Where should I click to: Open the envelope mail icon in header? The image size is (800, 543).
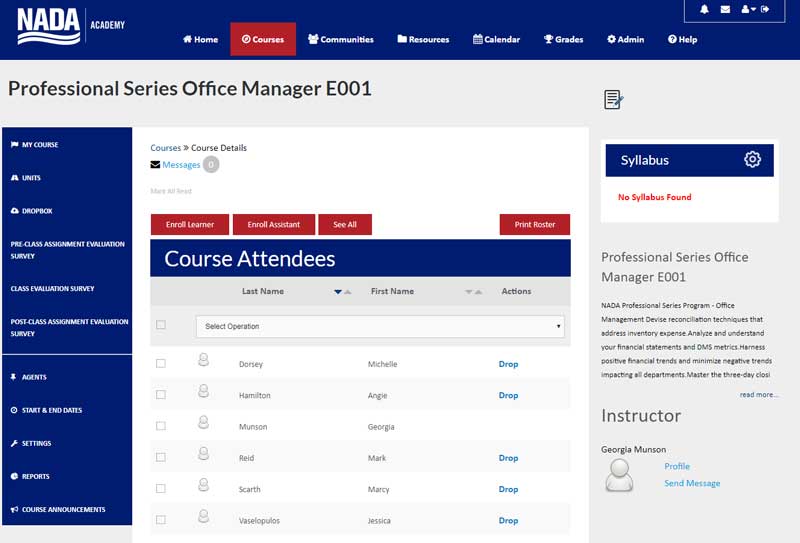725,9
